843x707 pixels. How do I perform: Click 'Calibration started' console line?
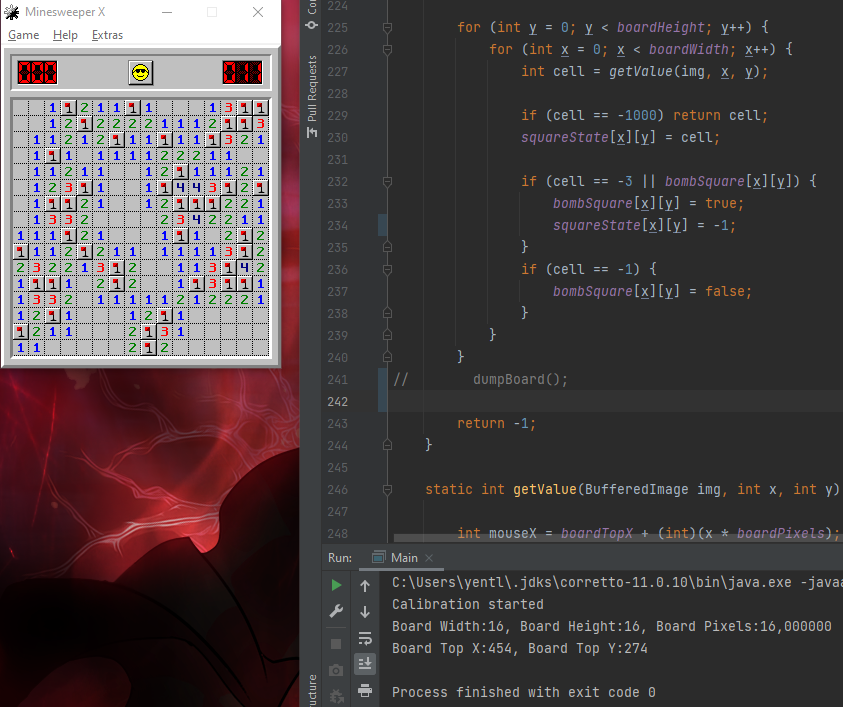[x=468, y=604]
